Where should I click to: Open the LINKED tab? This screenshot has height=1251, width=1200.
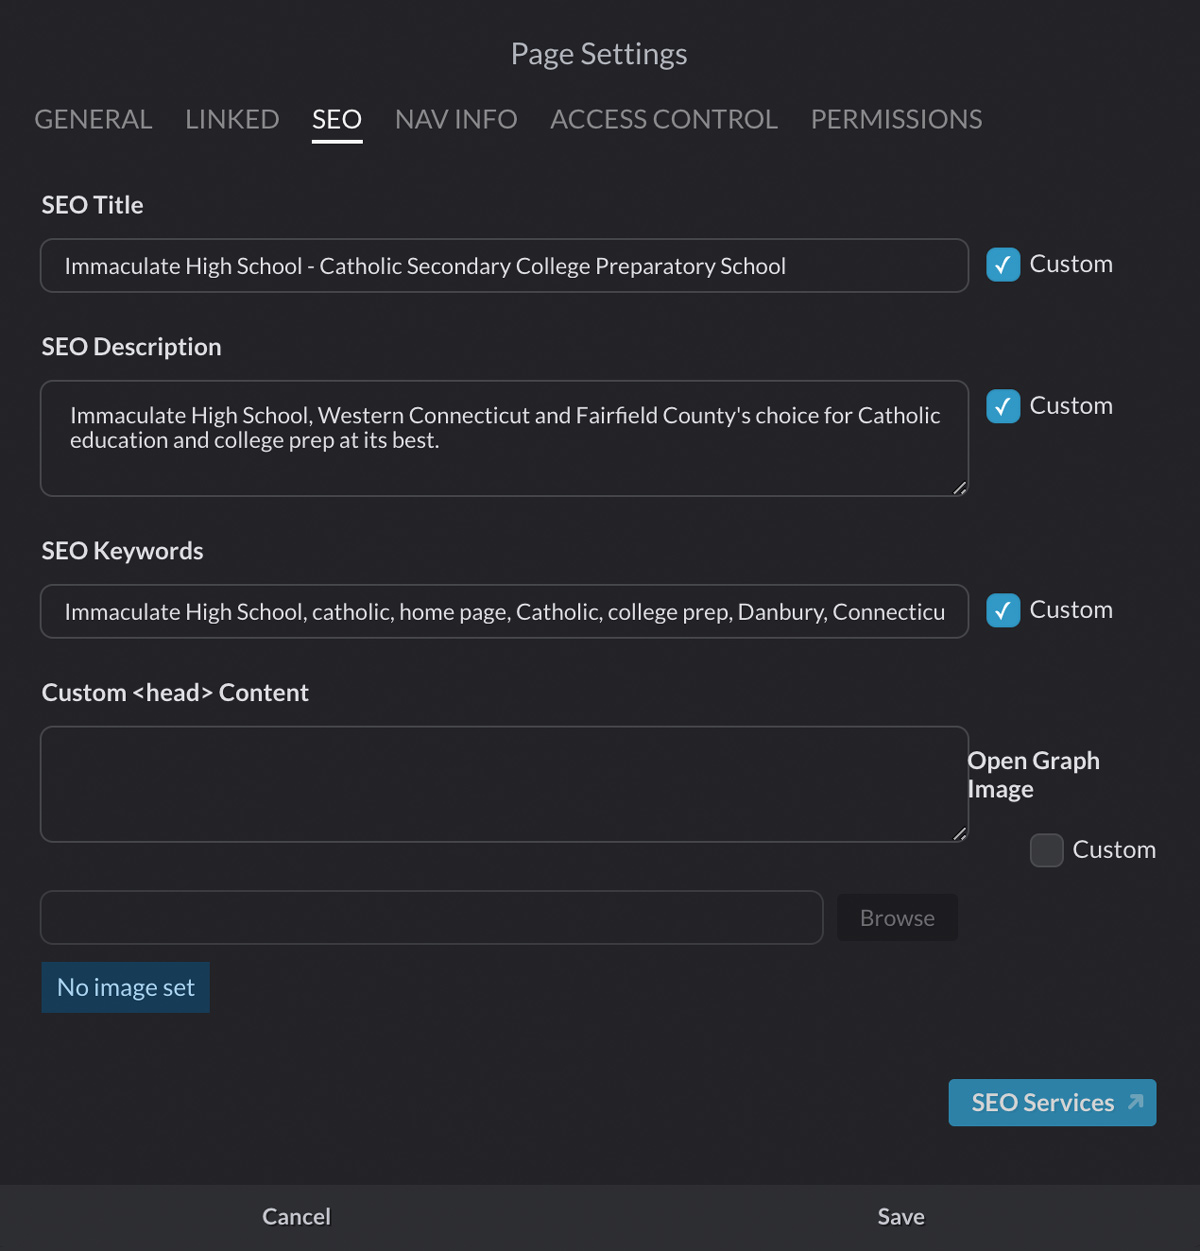(231, 119)
